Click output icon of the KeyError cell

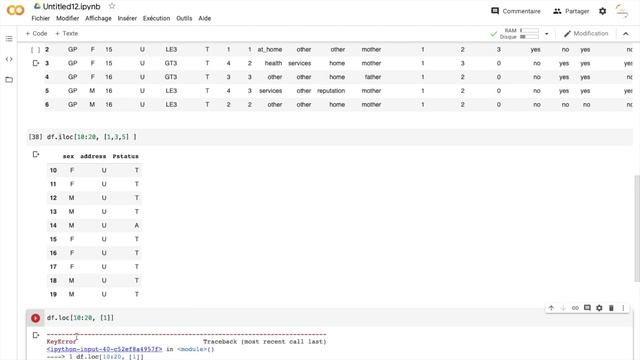pos(36,335)
